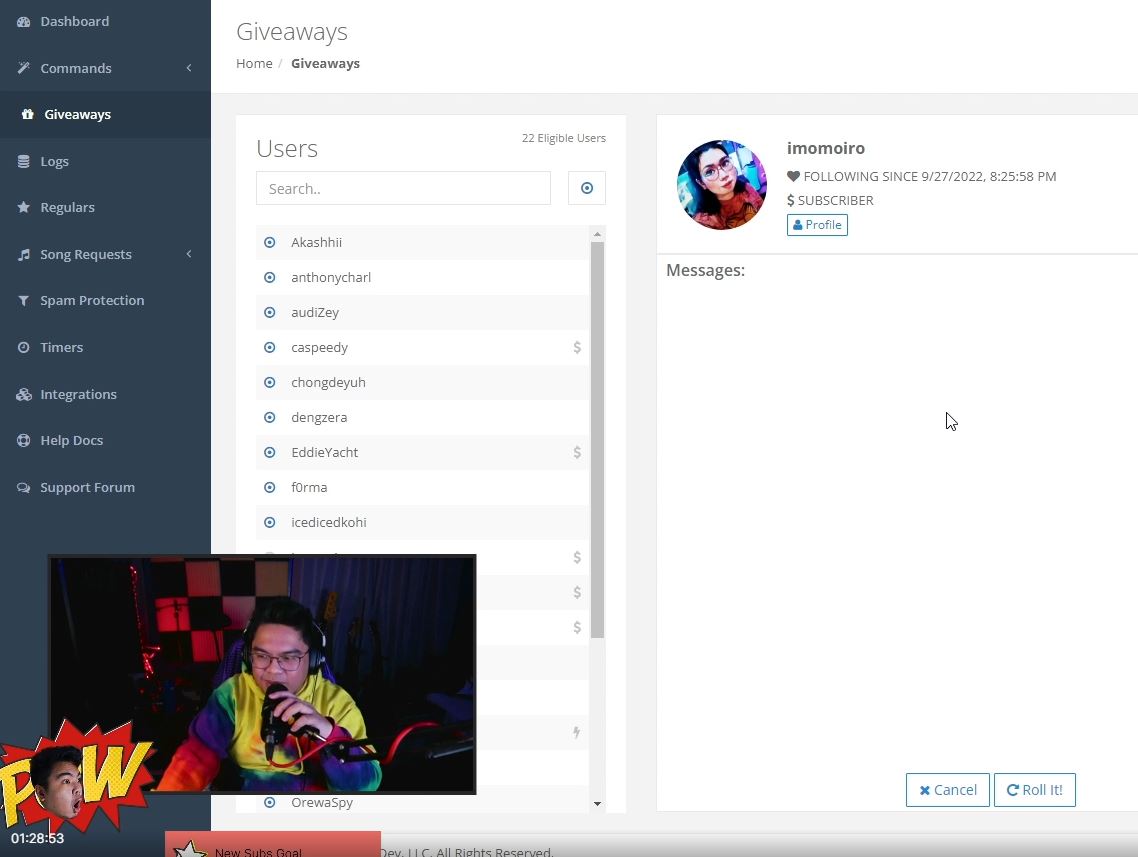Click the dollar subscriber icon beside caspeedy
The image size is (1138, 857).
[x=577, y=348]
